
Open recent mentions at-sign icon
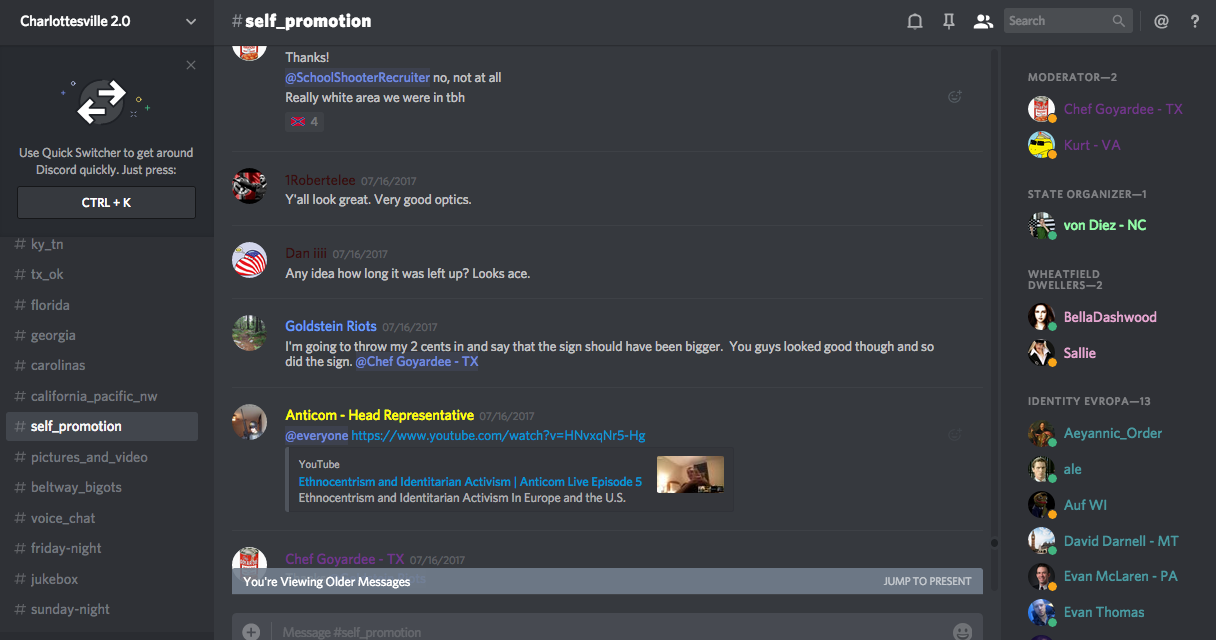(1161, 21)
